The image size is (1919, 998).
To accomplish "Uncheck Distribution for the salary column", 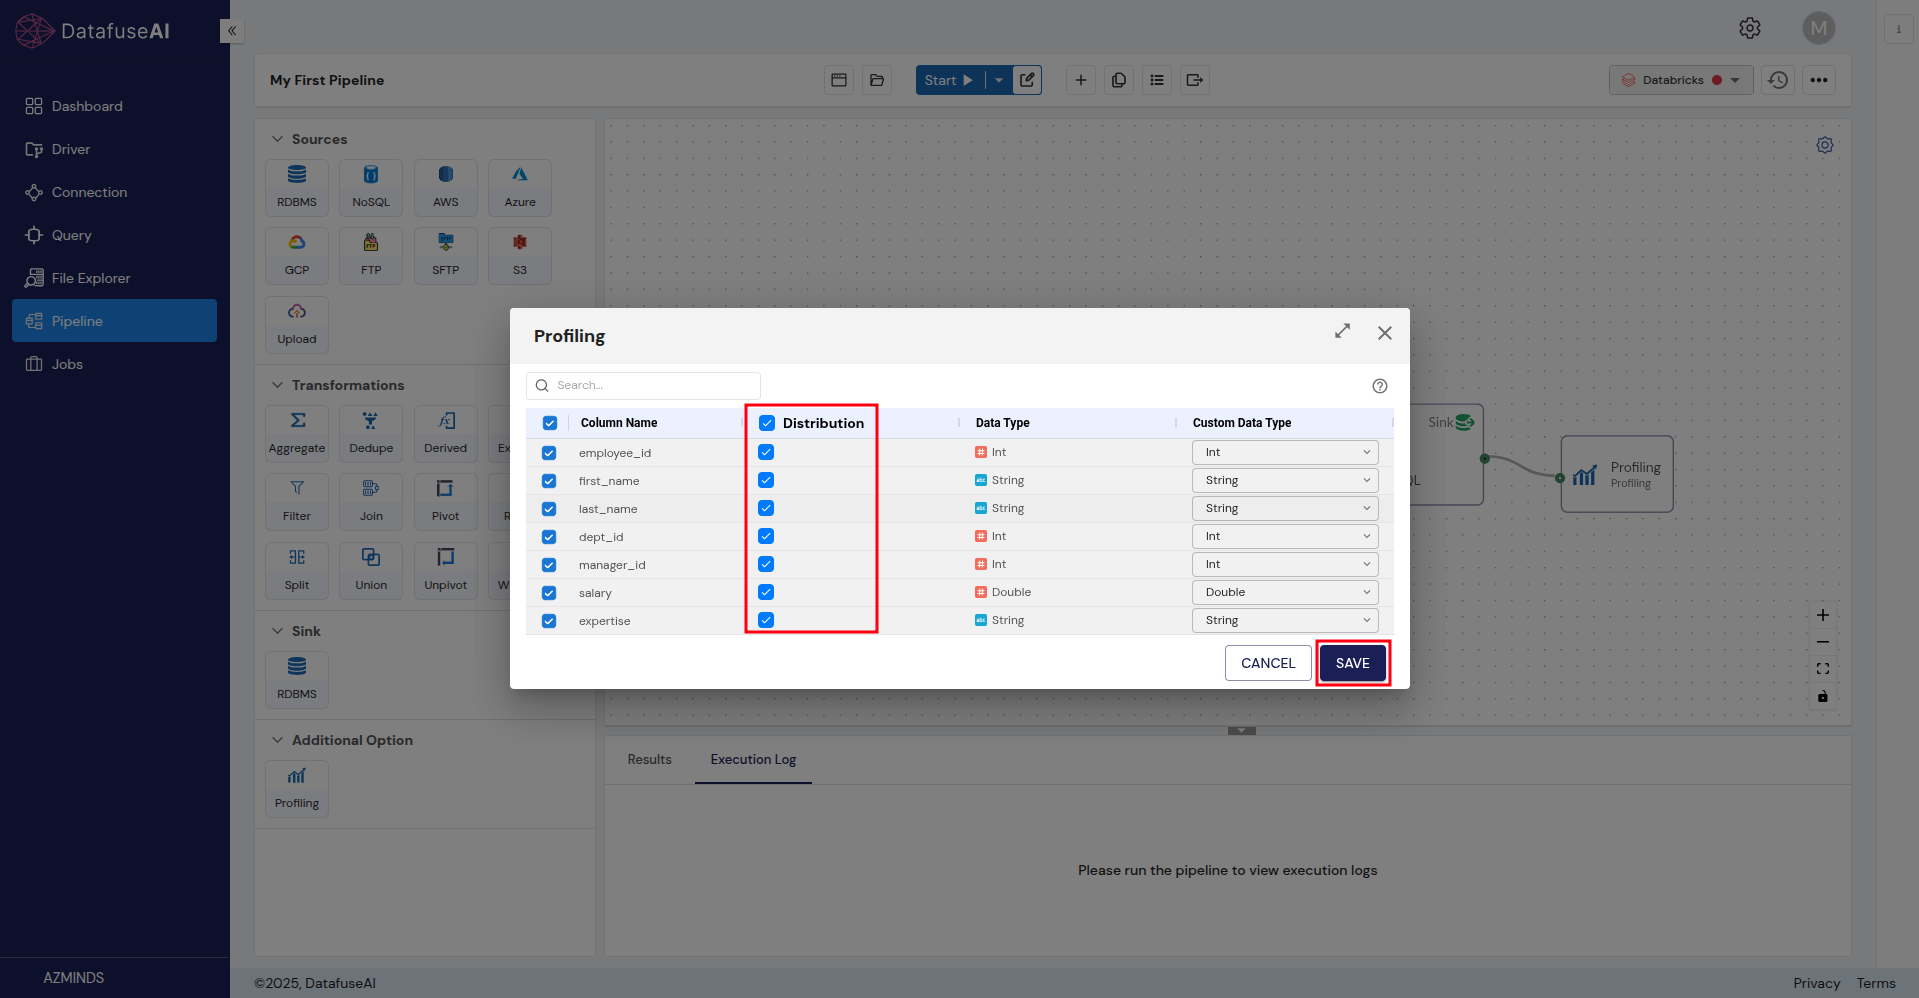I will pyautogui.click(x=766, y=592).
